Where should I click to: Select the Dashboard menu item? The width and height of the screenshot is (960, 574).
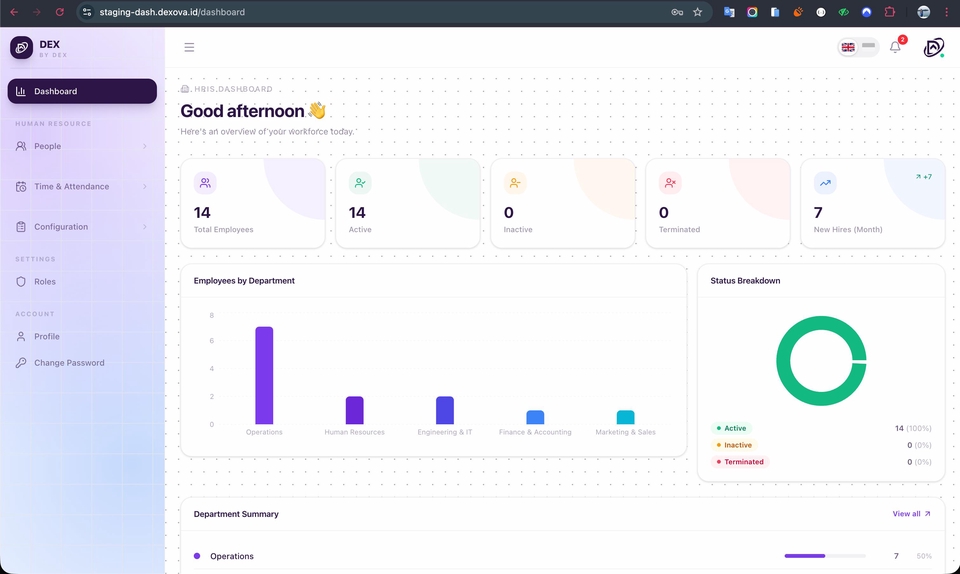point(82,91)
